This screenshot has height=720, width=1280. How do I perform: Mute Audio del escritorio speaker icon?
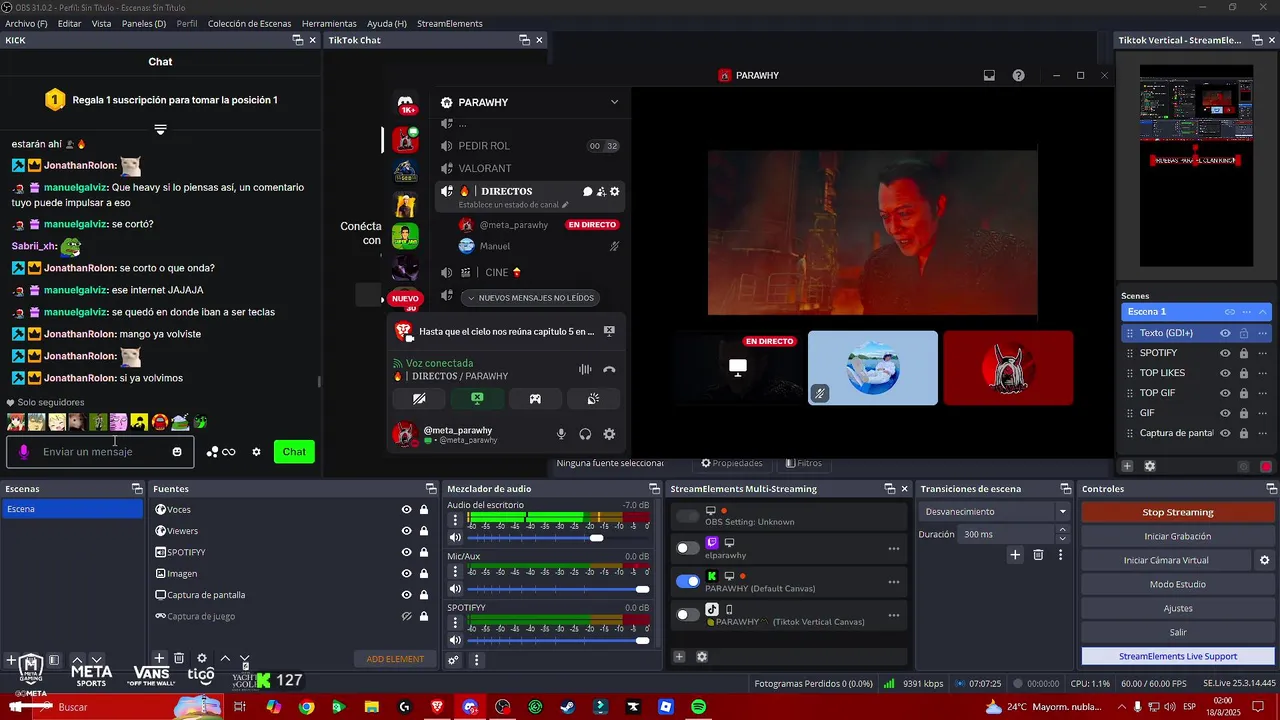[x=456, y=538]
